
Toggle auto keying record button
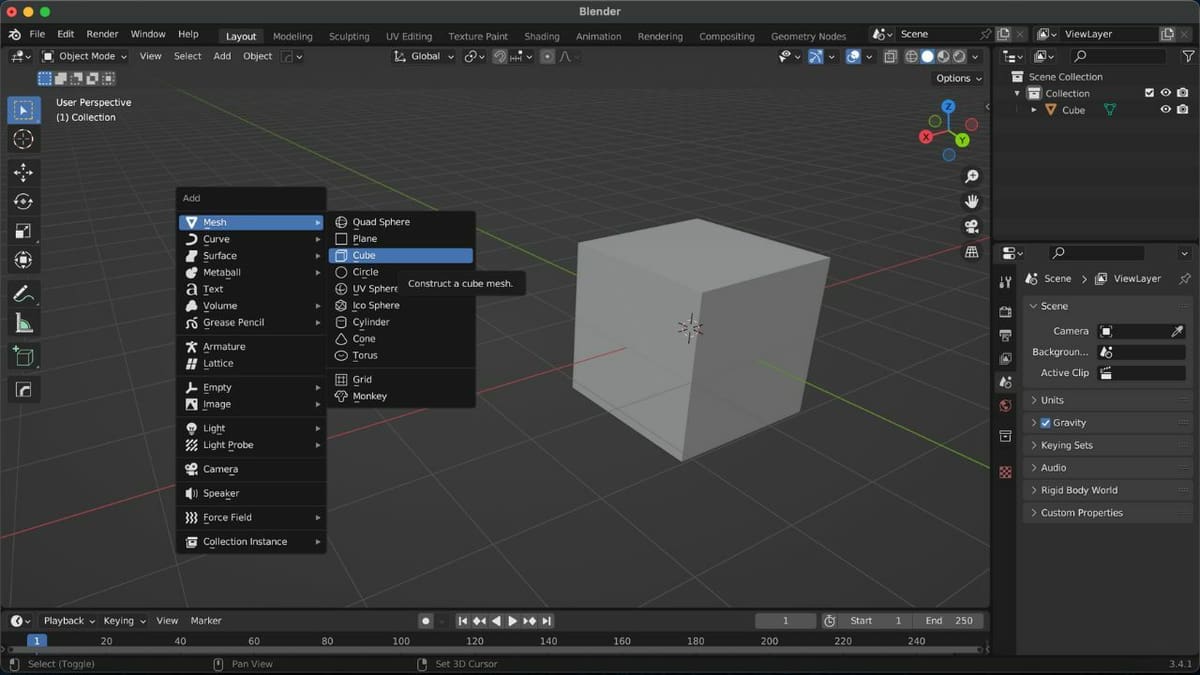[x=425, y=621]
